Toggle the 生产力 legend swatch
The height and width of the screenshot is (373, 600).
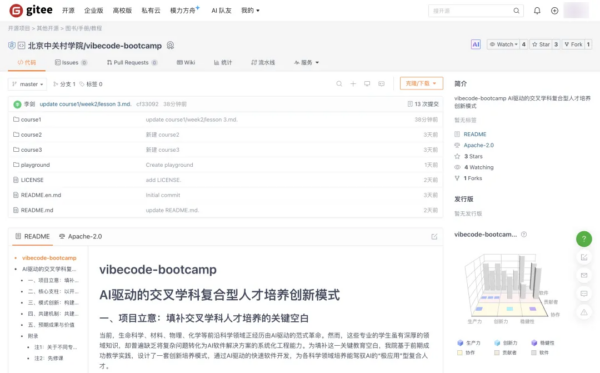(460, 343)
